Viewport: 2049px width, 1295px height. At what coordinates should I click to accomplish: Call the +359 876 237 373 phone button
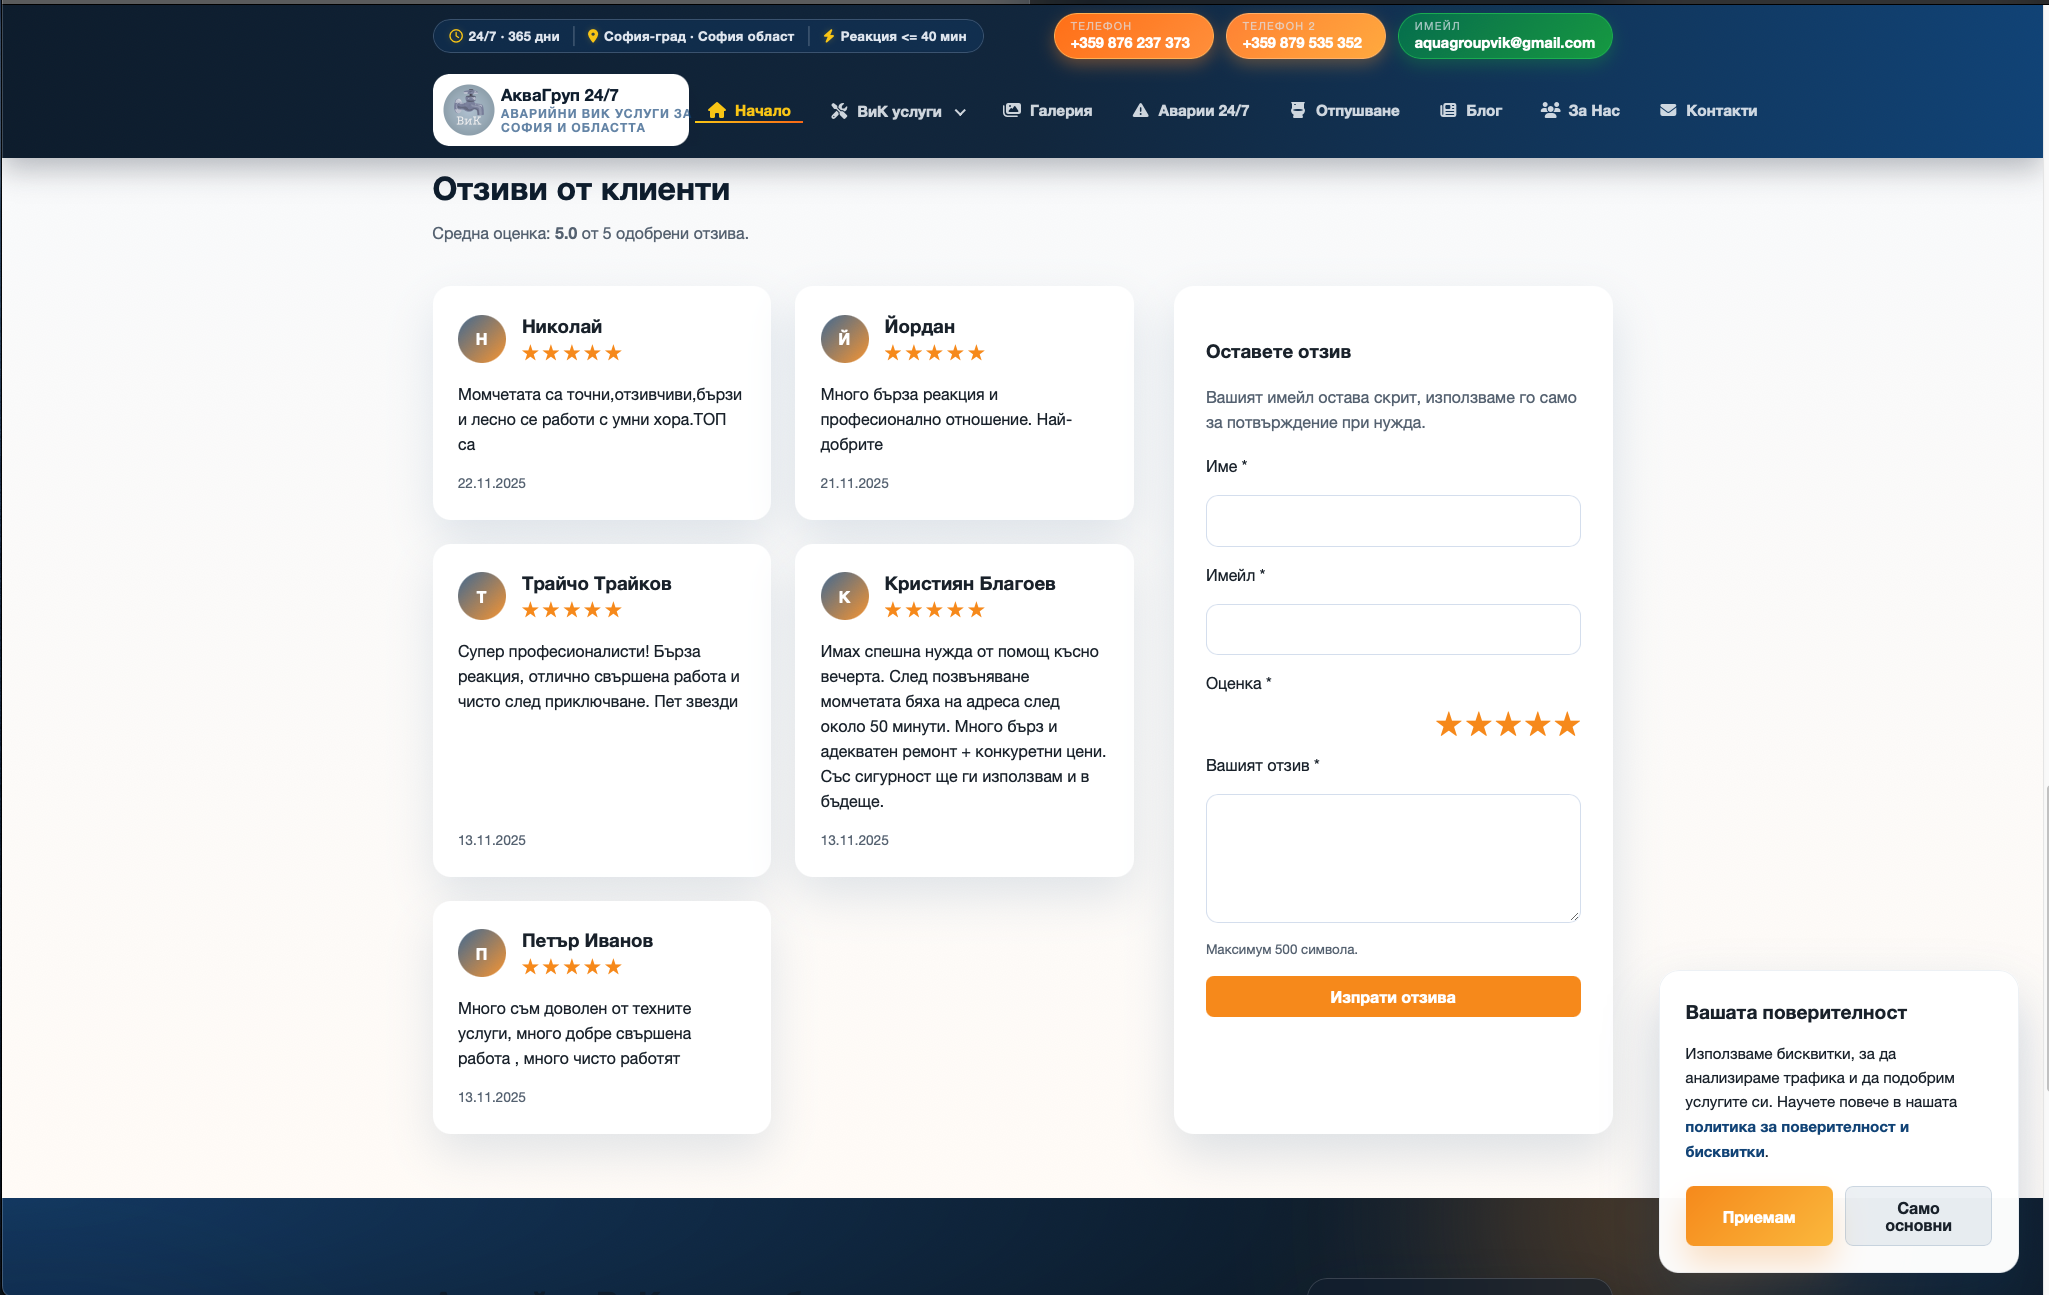pos(1132,36)
